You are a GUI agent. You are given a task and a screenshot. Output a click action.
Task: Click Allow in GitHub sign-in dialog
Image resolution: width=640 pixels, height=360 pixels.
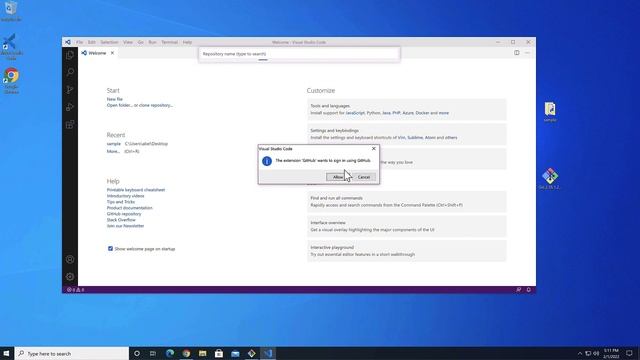point(338,177)
